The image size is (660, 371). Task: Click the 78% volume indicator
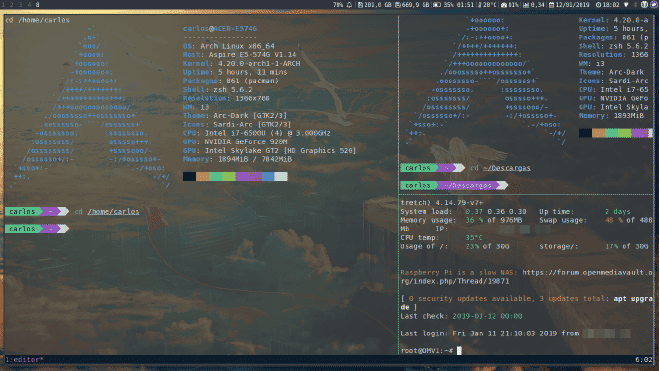[x=338, y=5]
